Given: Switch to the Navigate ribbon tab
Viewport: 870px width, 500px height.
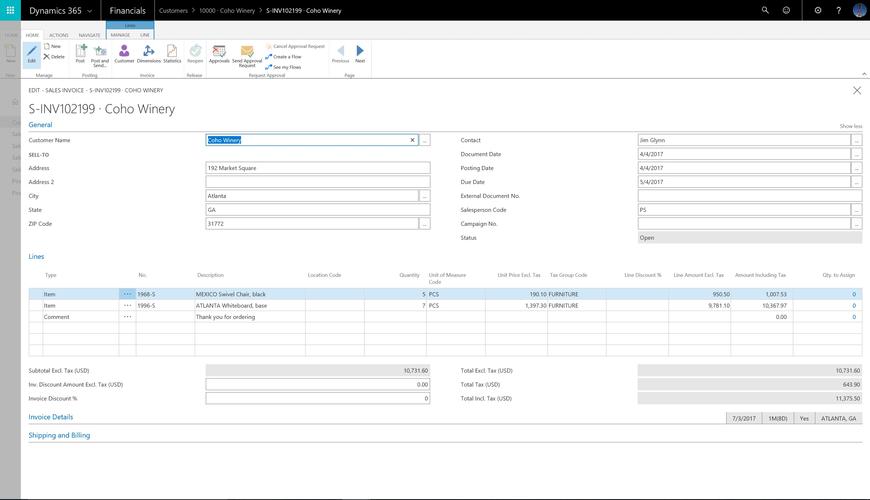Looking at the screenshot, I should pyautogui.click(x=90, y=35).
